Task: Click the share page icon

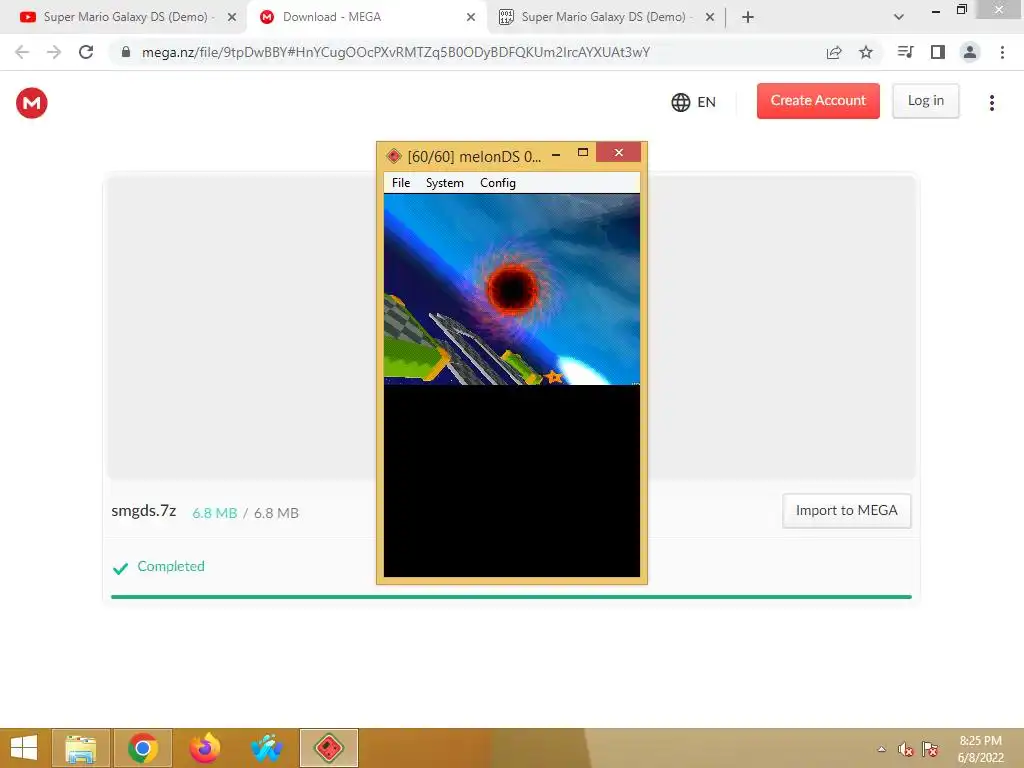Action: point(834,52)
